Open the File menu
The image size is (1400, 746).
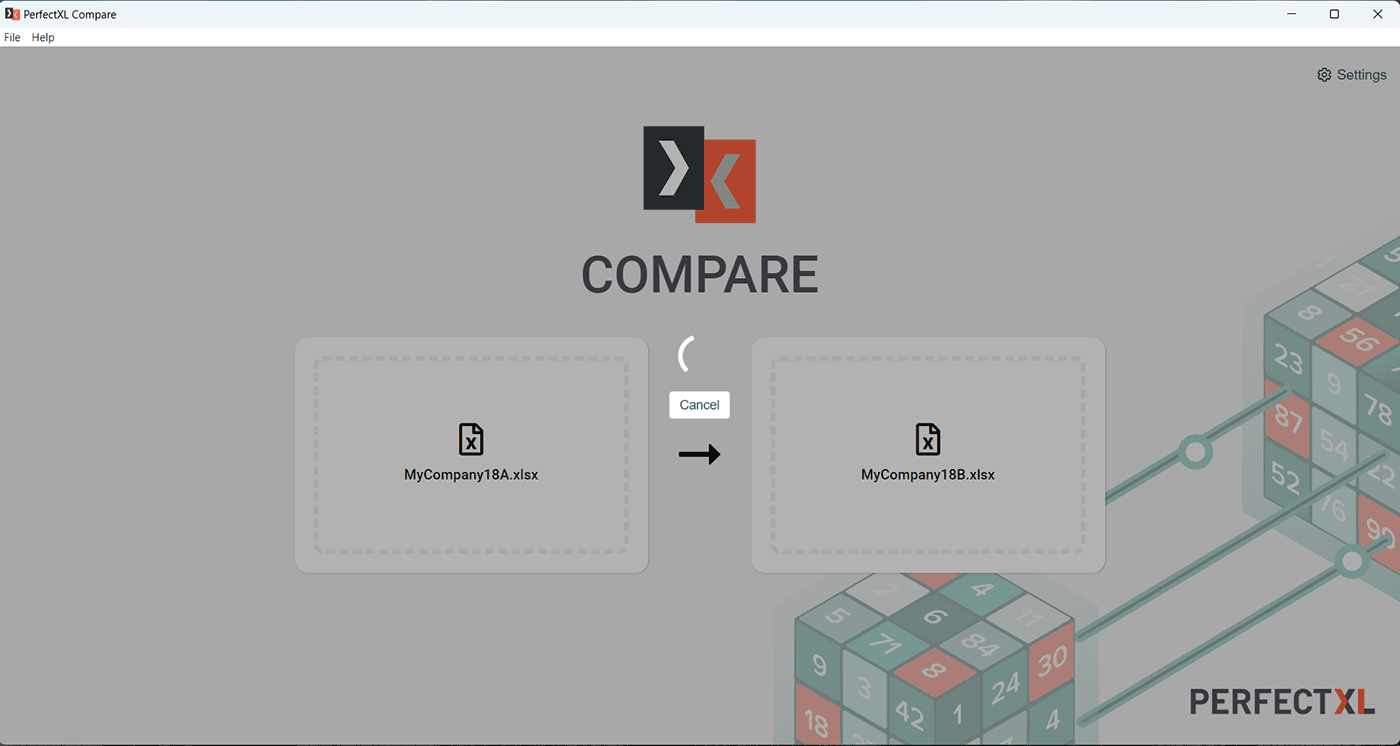coord(12,37)
